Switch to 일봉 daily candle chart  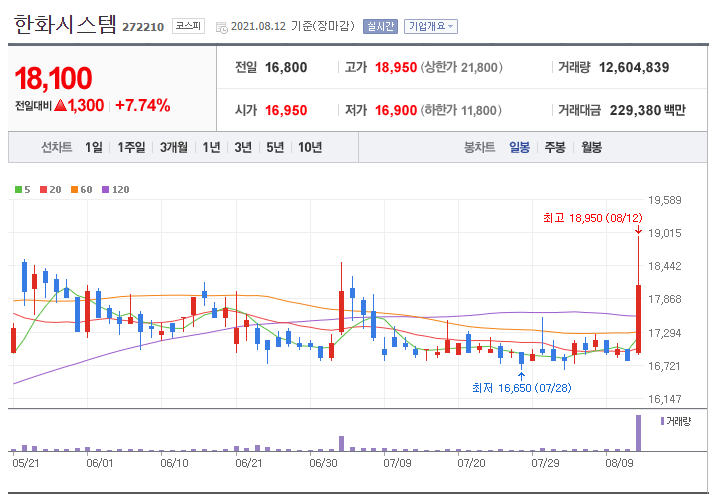(519, 147)
